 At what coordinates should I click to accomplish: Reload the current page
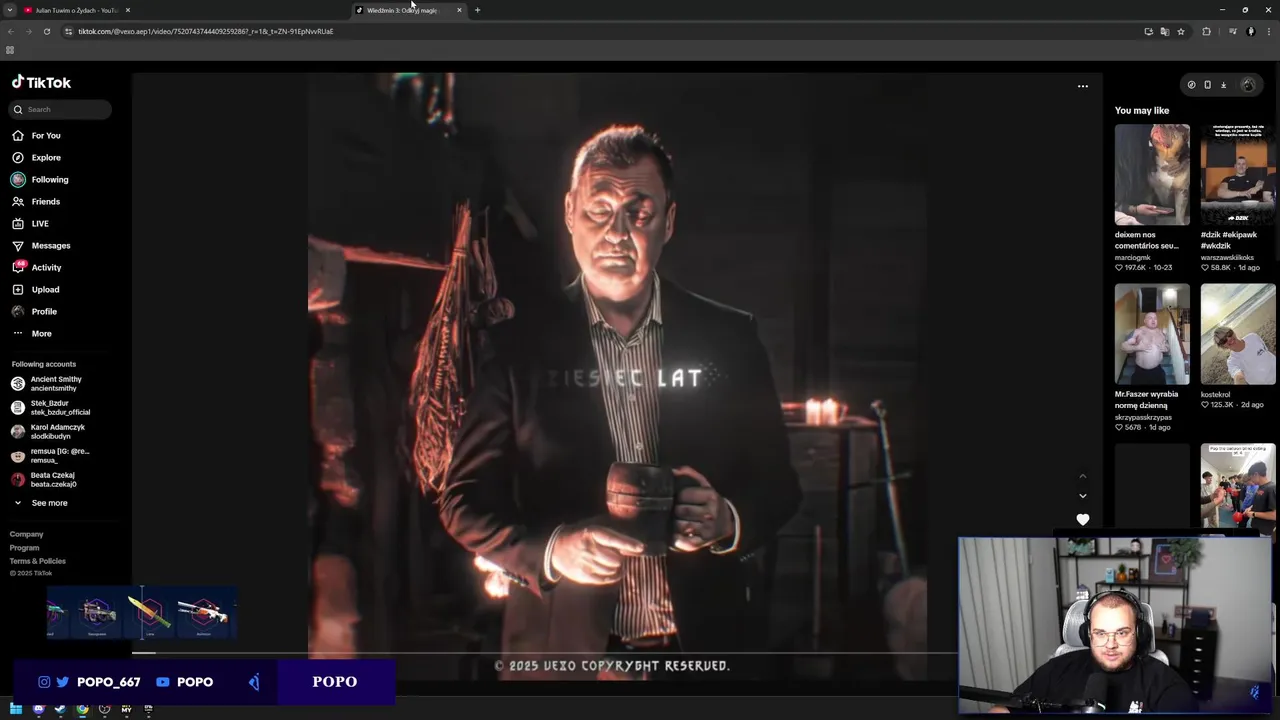(46, 31)
